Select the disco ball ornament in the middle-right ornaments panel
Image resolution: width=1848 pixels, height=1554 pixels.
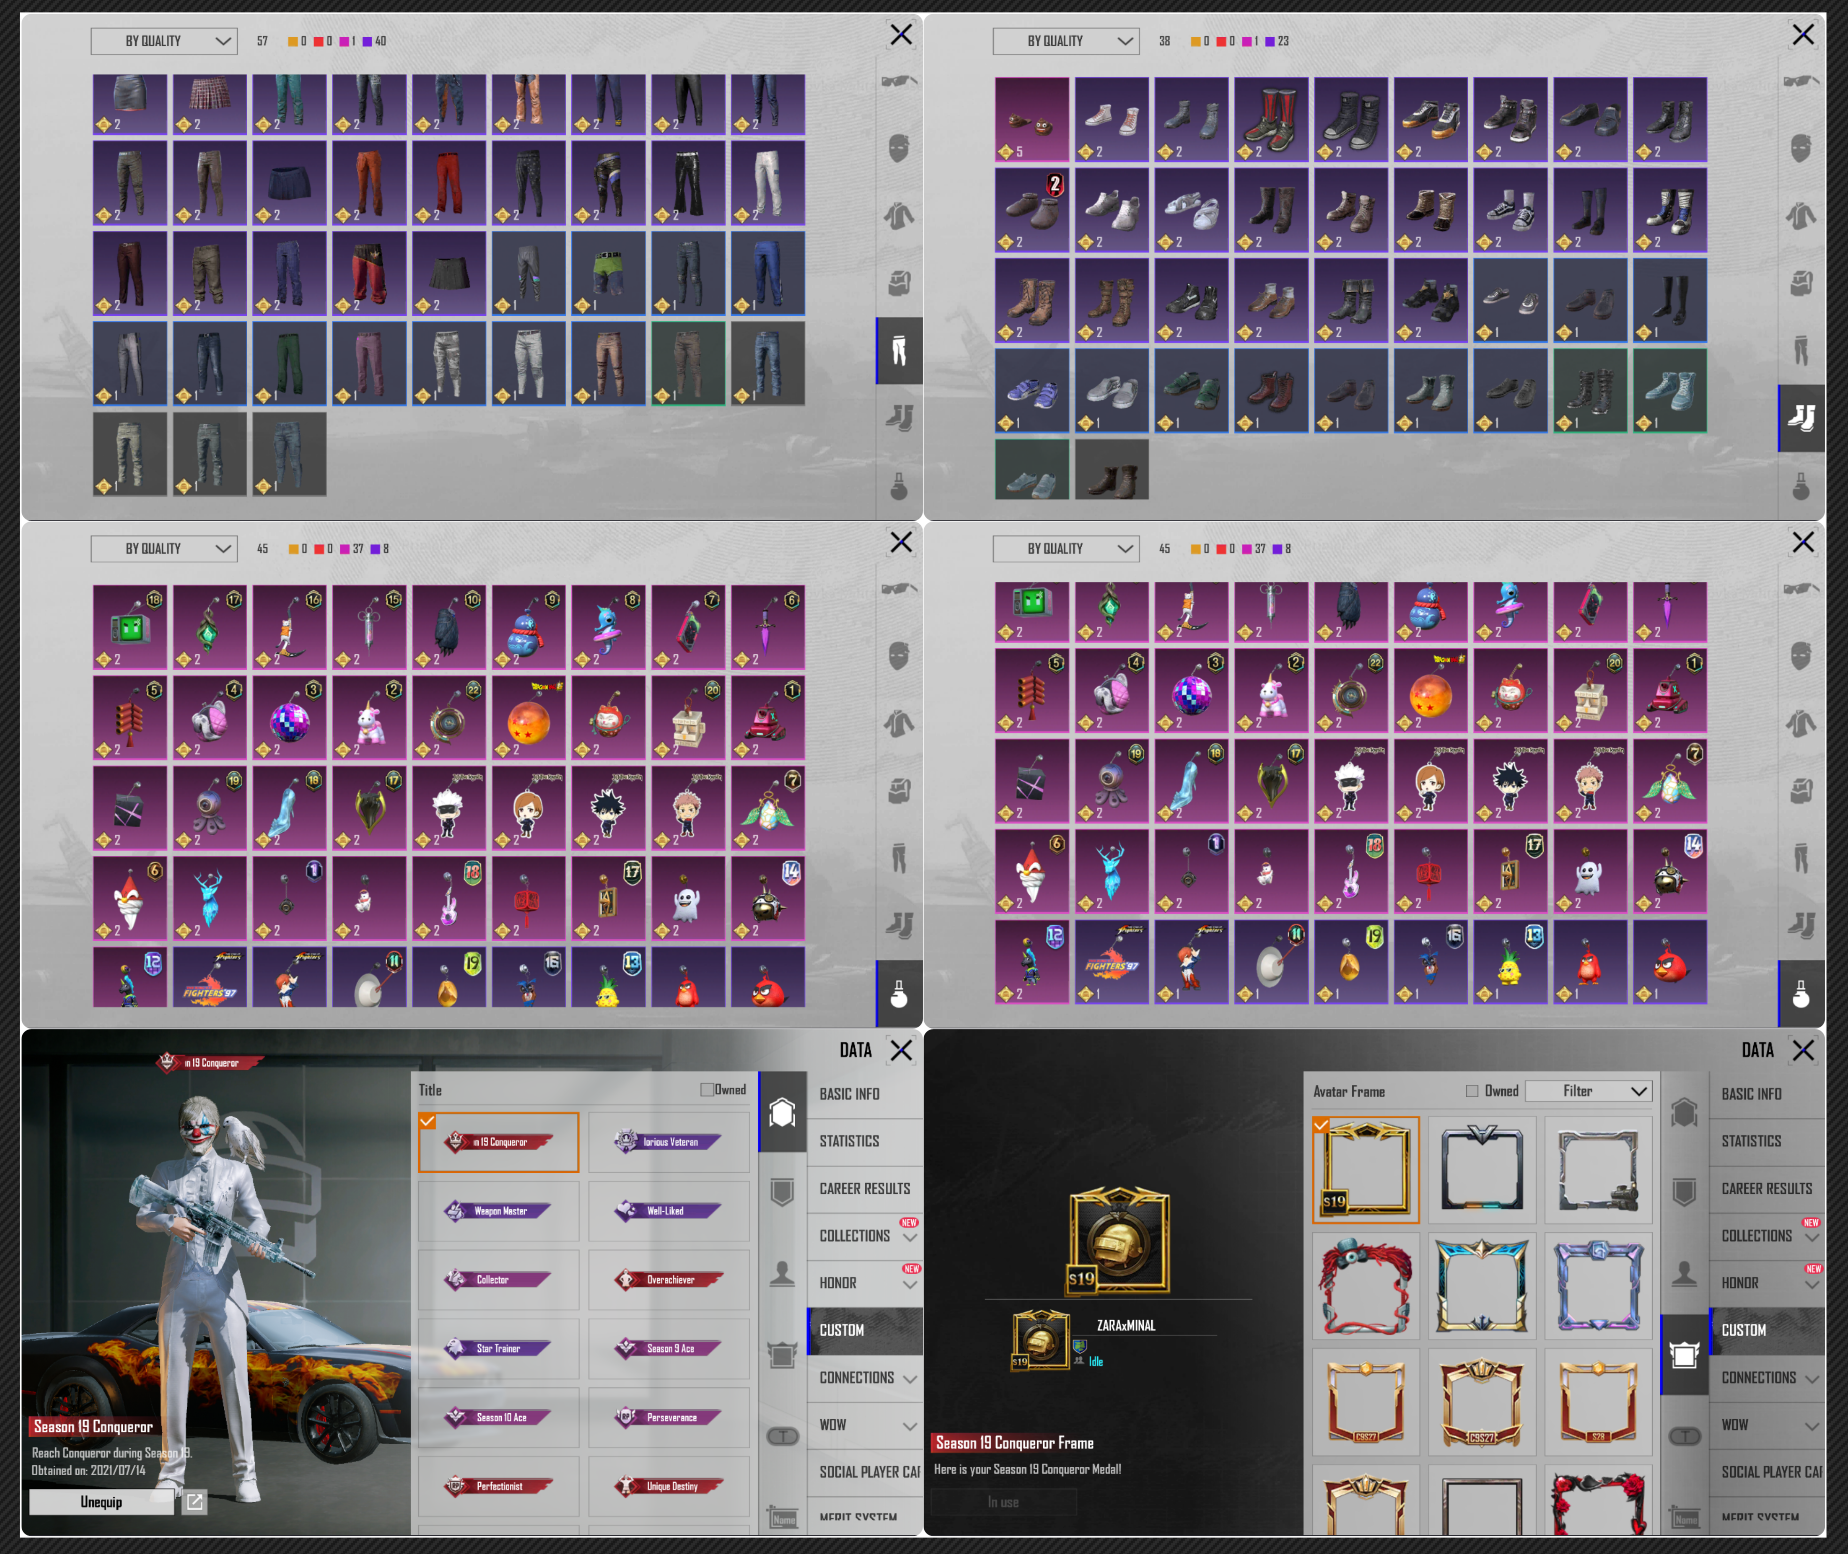pyautogui.click(x=1192, y=690)
